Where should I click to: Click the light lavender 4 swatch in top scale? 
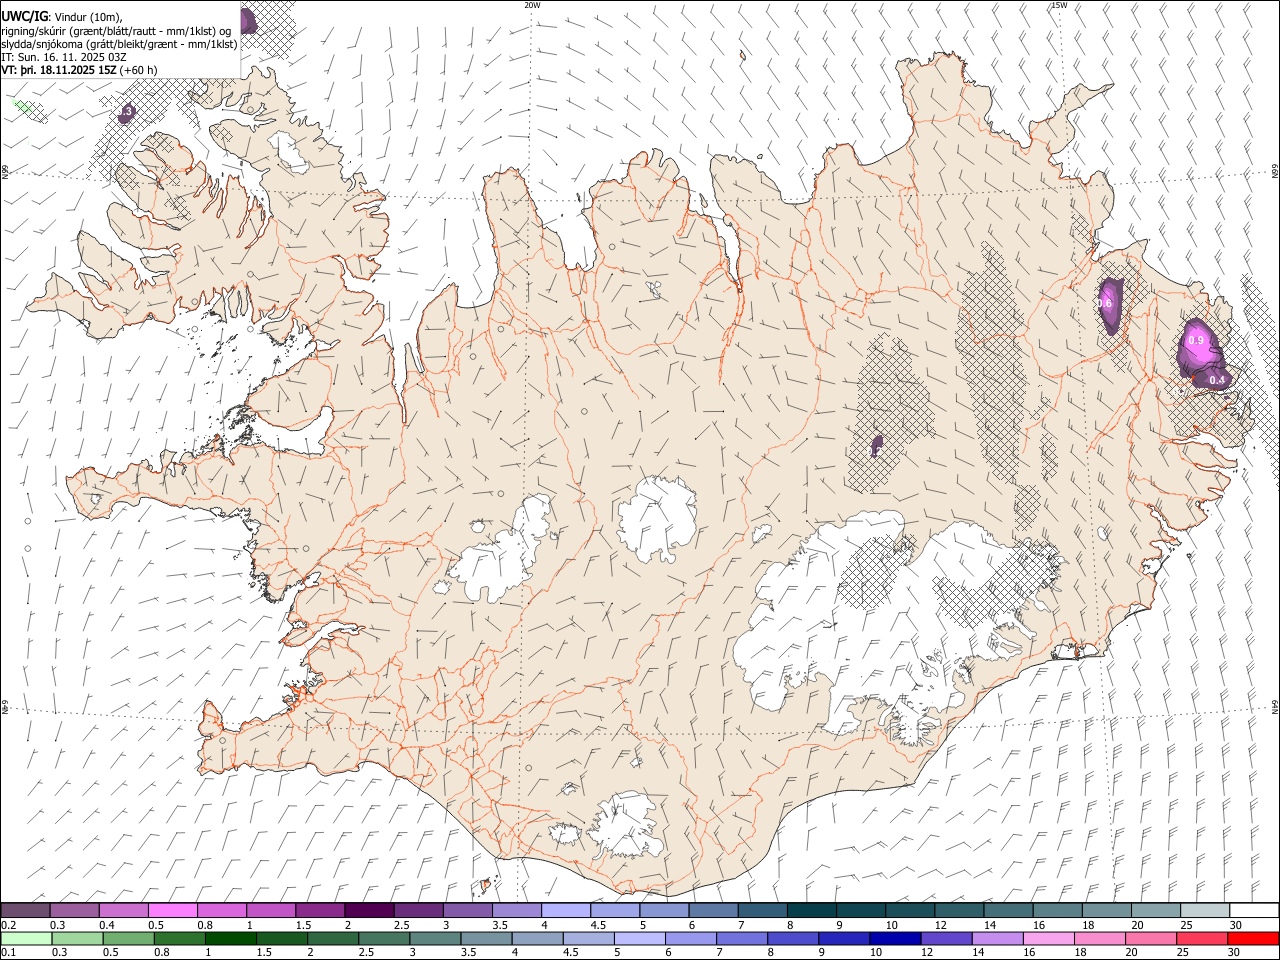[x=565, y=911]
